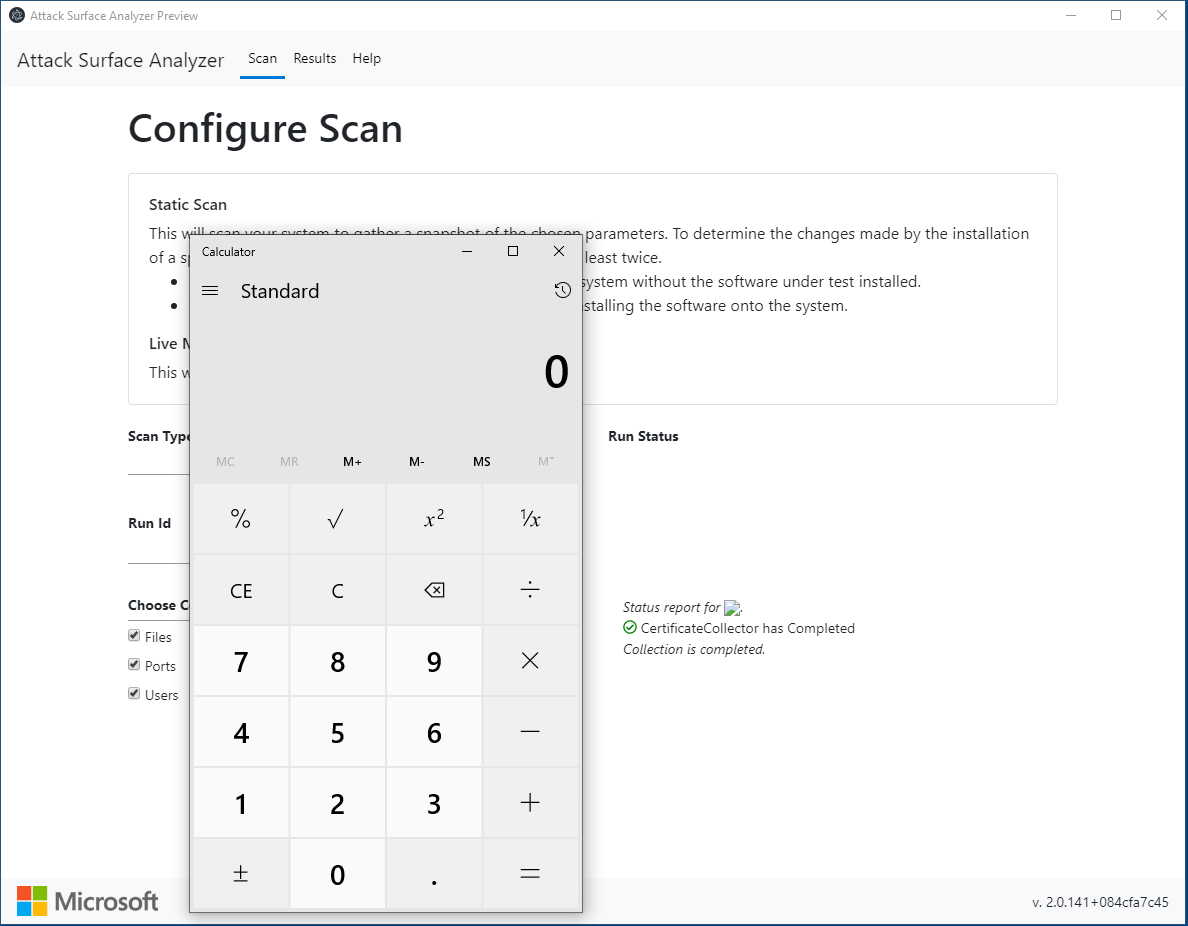Click the number 0 key
The image size is (1188, 926).
[x=337, y=874]
